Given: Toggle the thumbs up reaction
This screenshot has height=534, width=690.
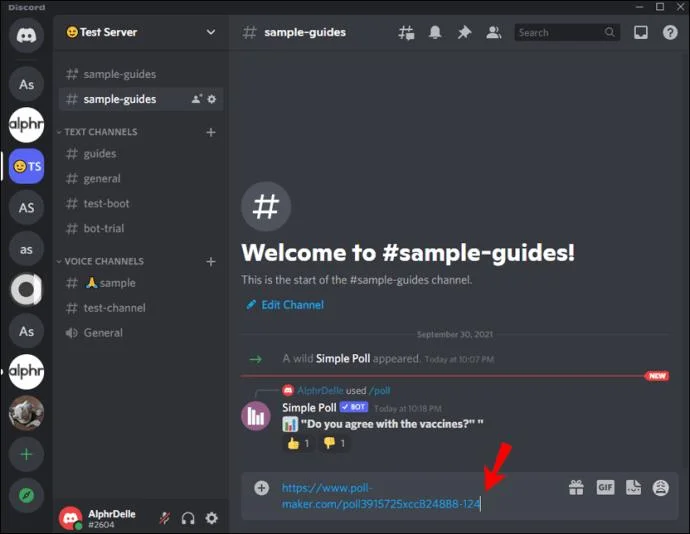Looking at the screenshot, I should click(x=298, y=443).
